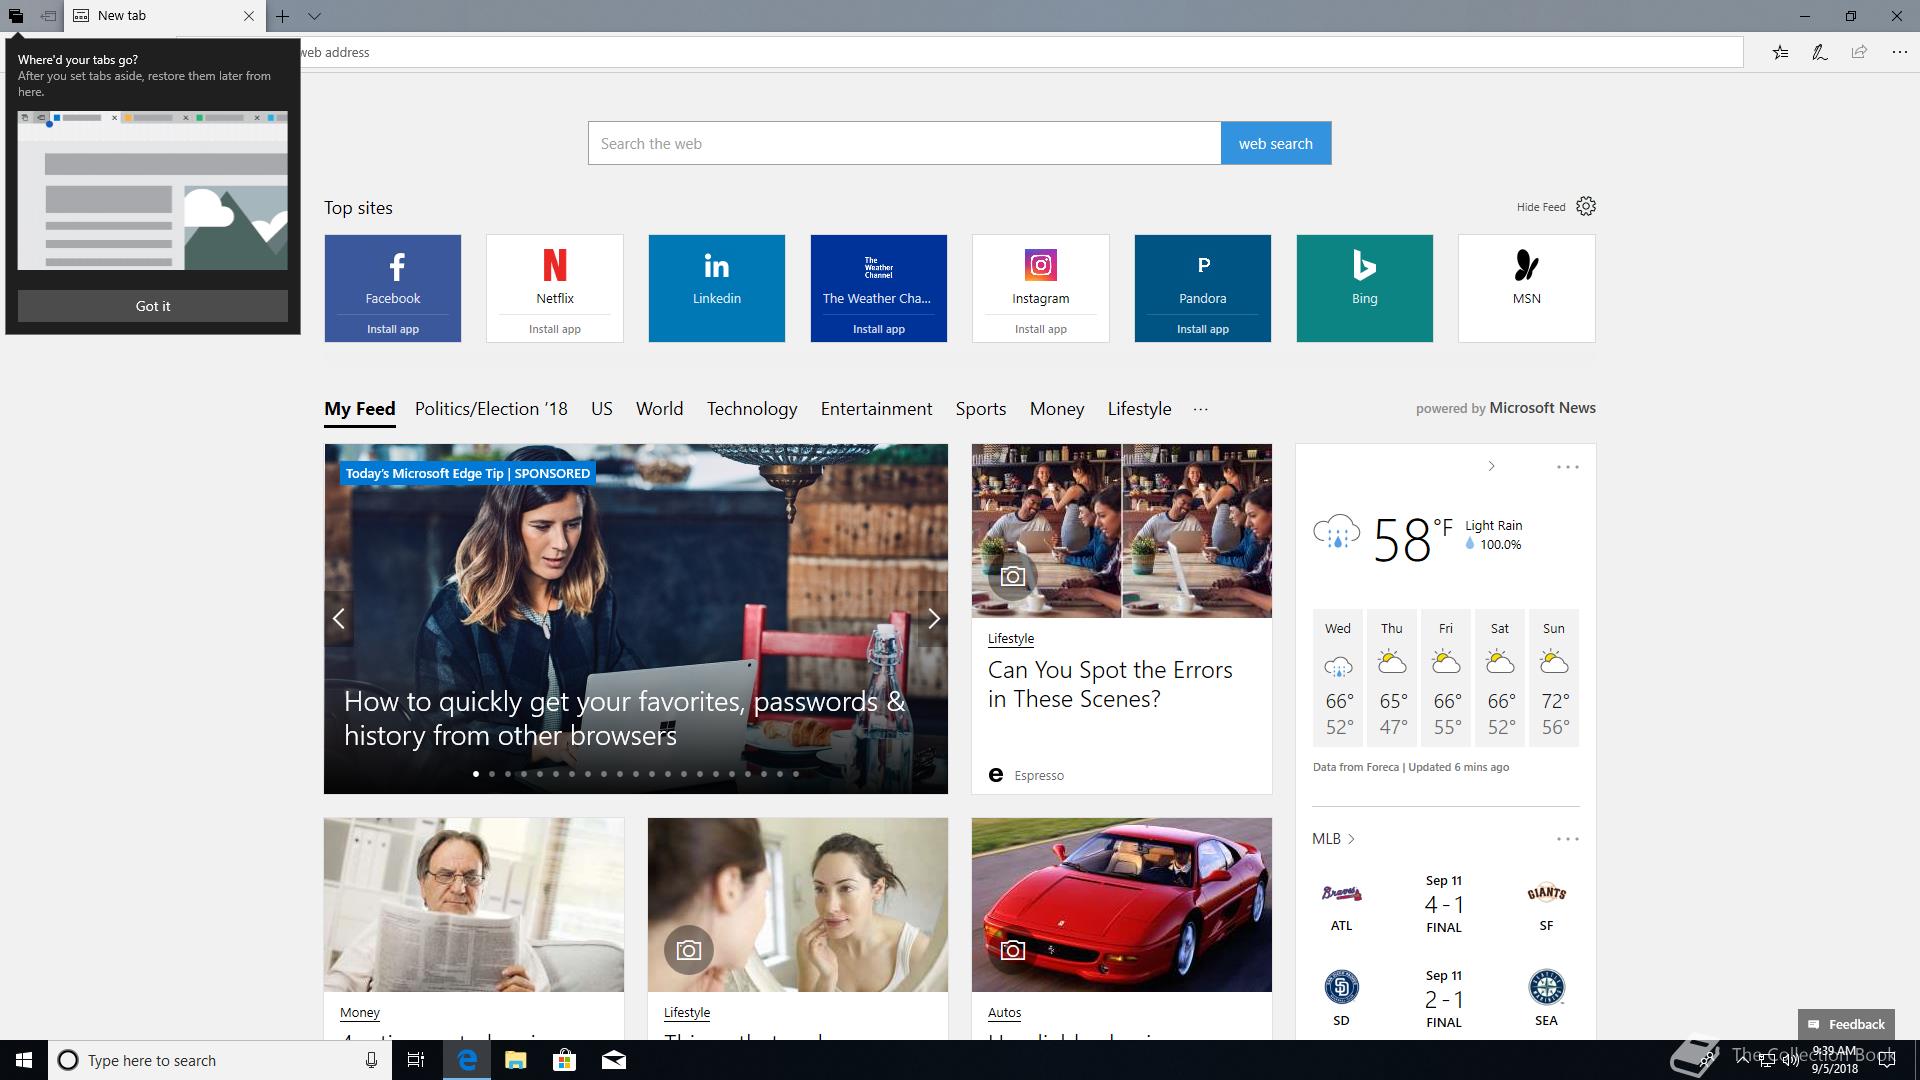Click the Feedback button
This screenshot has height=1080, width=1920.
(x=1846, y=1024)
